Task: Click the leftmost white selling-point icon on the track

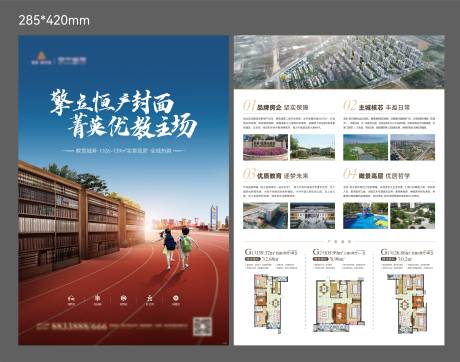Action: point(71,300)
